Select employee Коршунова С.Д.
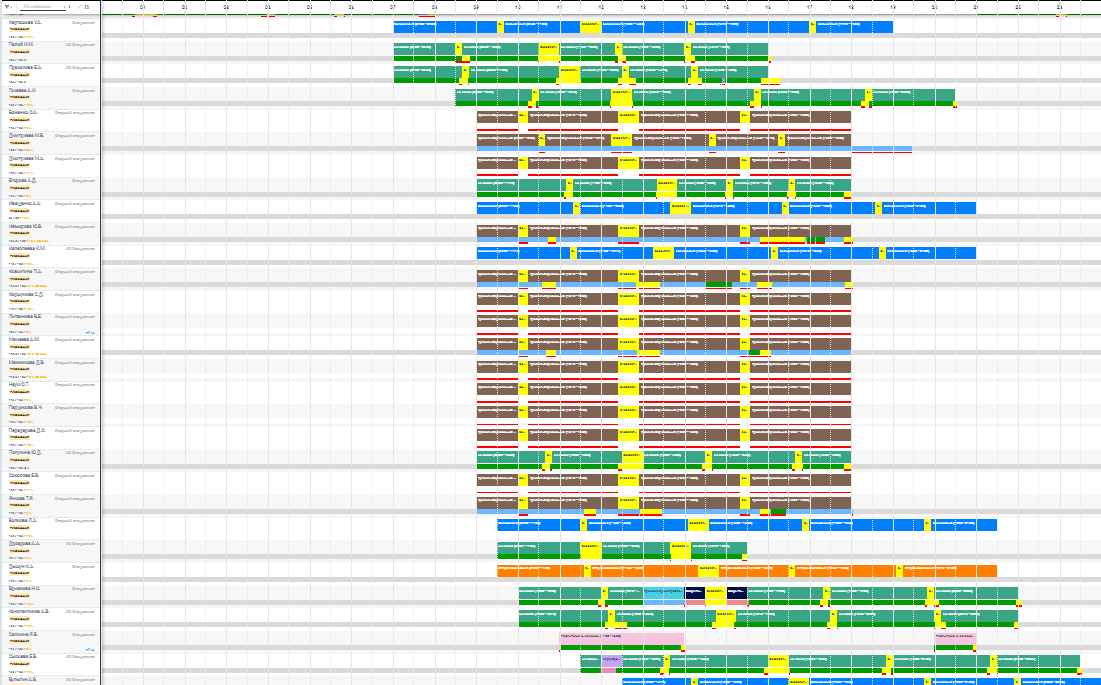1101x685 pixels. pos(26,294)
